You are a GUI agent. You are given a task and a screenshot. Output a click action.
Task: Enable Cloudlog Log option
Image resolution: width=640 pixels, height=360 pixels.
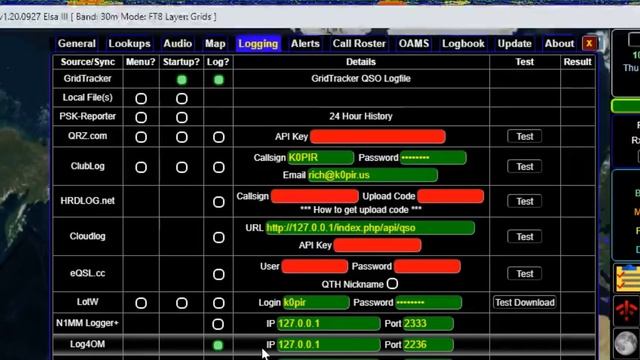[x=219, y=238]
